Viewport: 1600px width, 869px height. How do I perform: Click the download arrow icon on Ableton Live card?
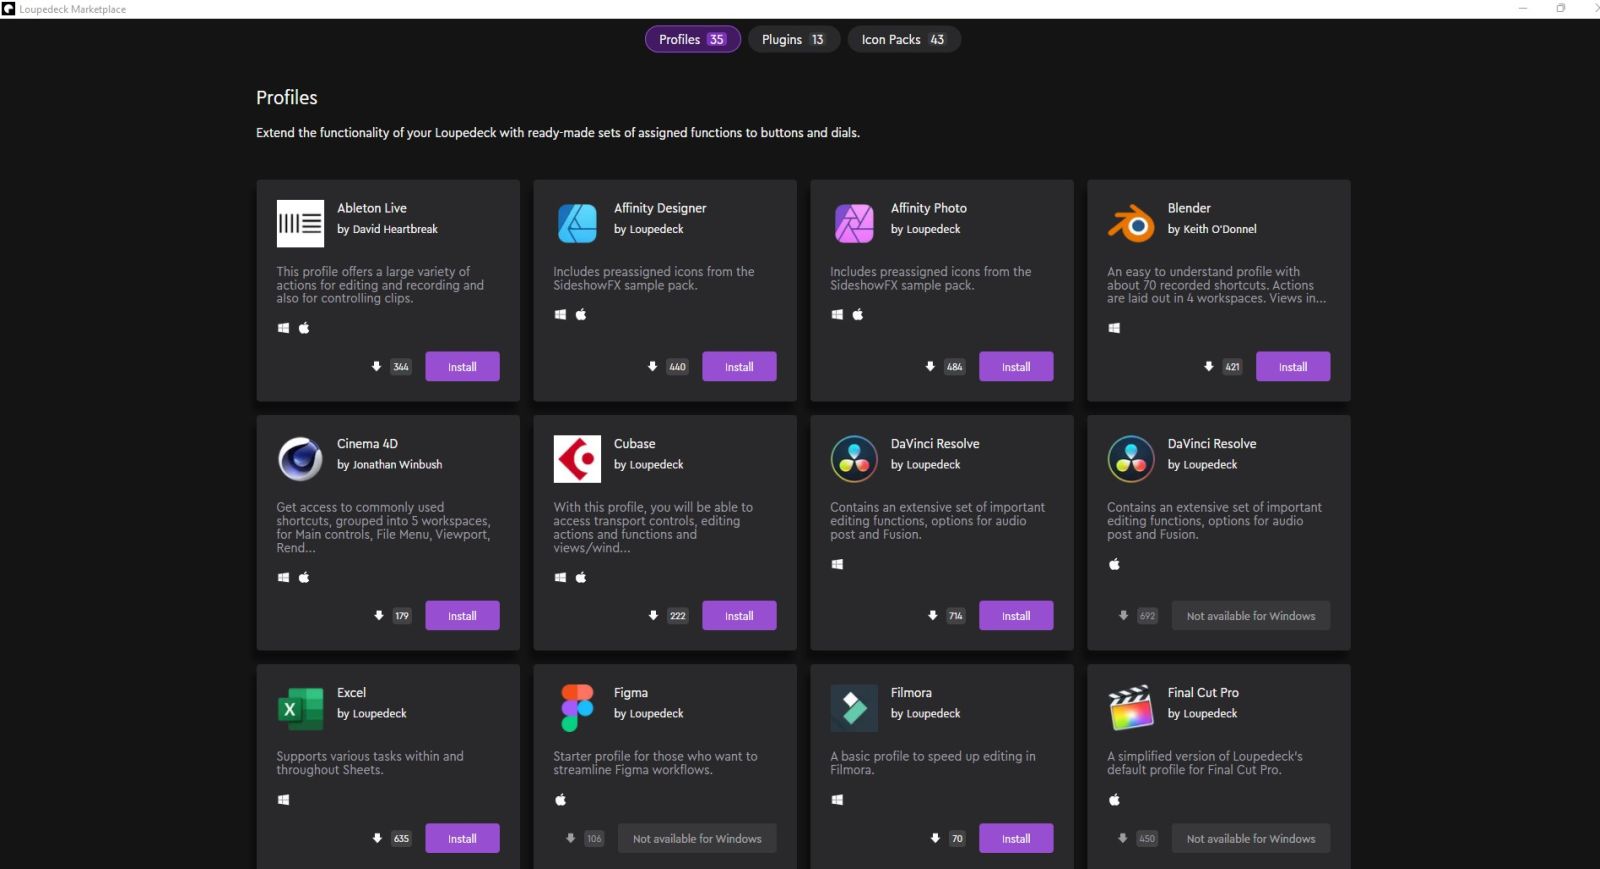tap(376, 367)
